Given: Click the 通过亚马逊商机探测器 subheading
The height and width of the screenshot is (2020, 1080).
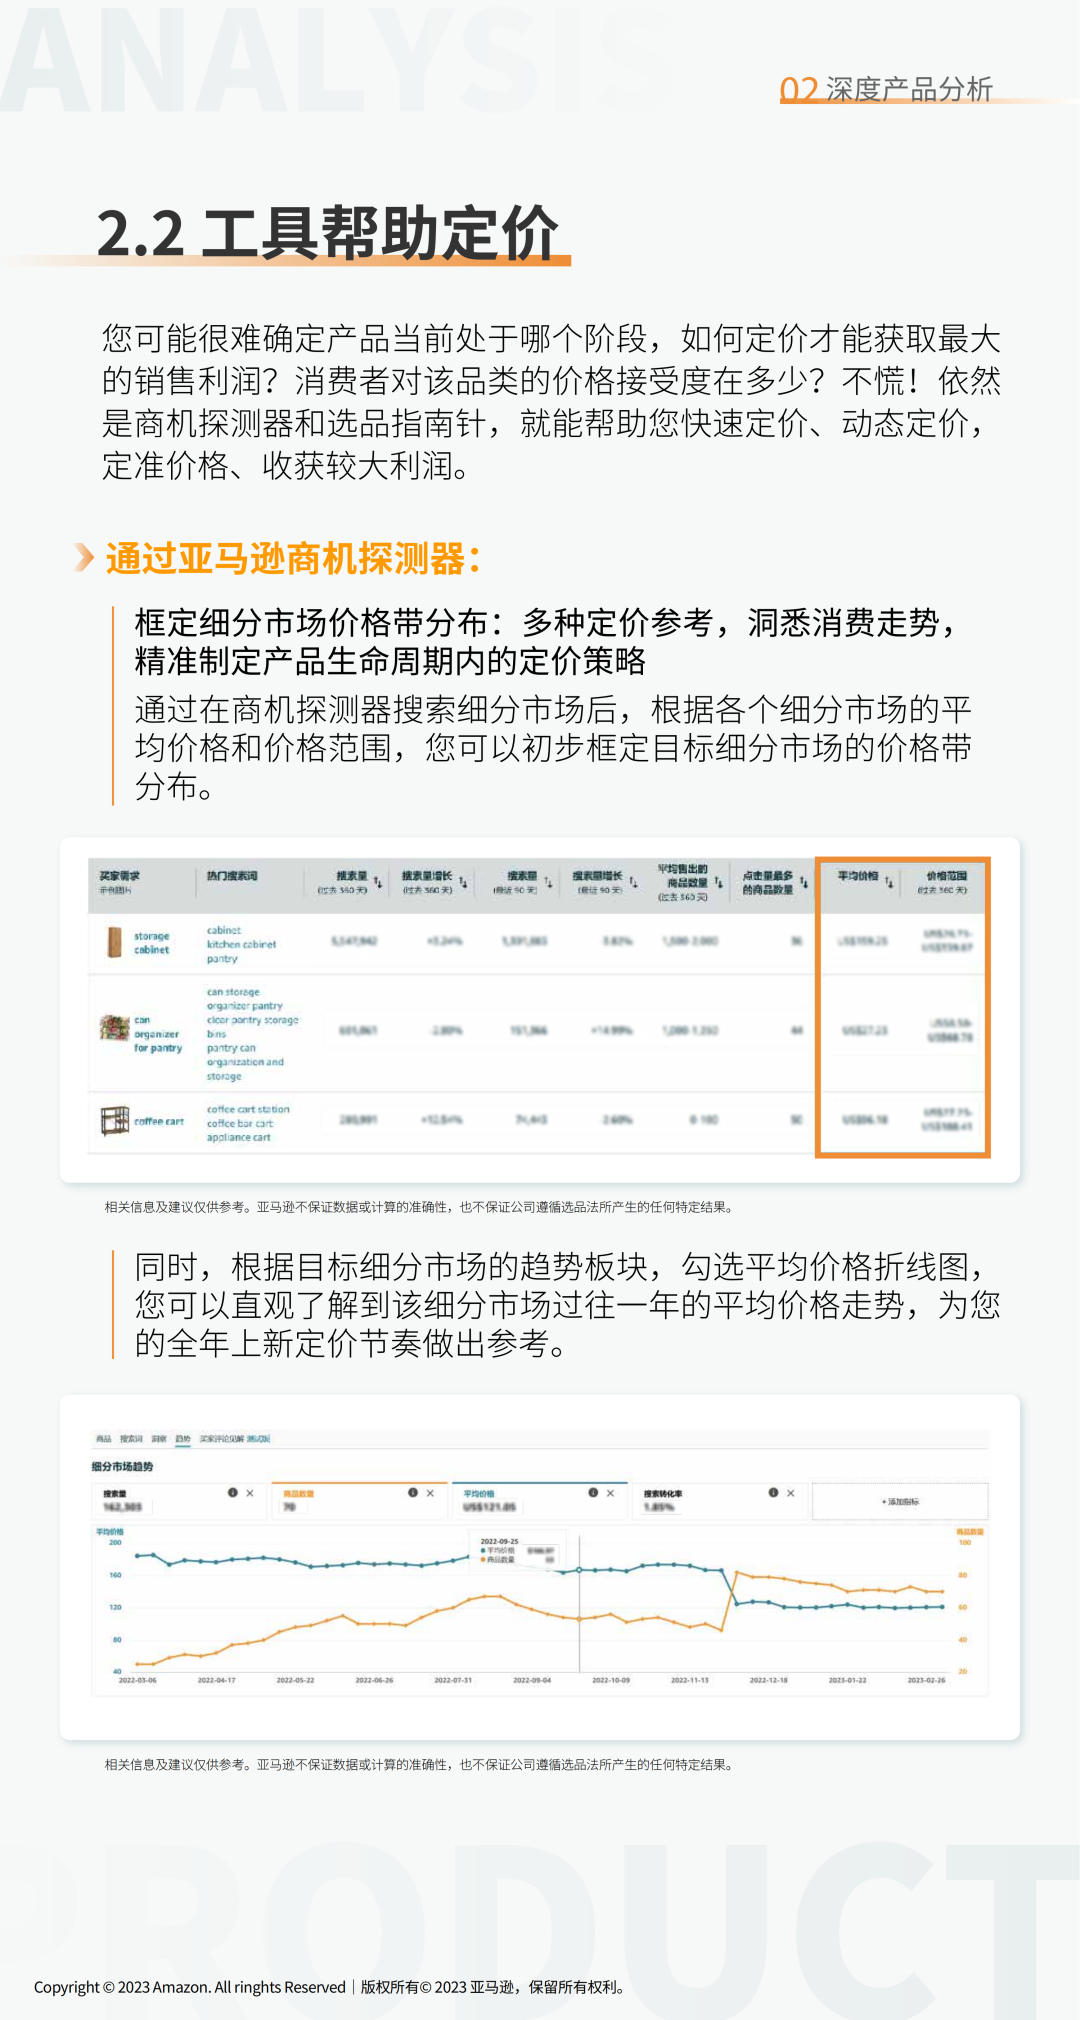Looking at the screenshot, I should click(x=293, y=559).
